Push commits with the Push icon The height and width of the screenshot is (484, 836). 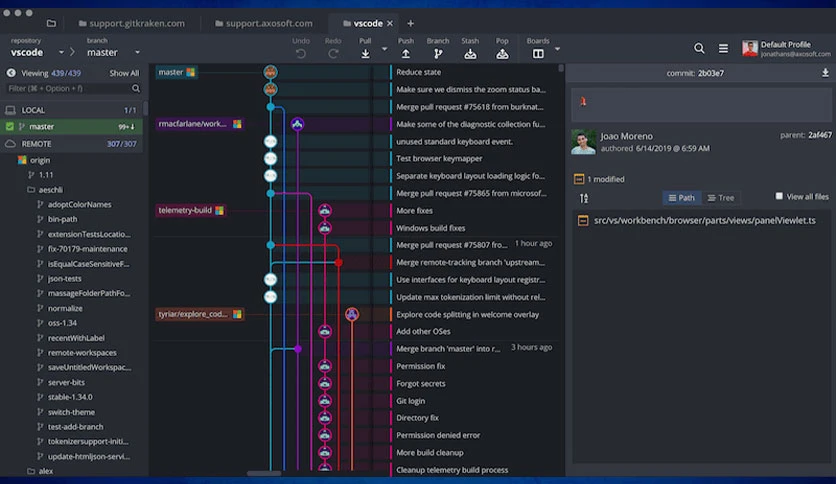(406, 53)
